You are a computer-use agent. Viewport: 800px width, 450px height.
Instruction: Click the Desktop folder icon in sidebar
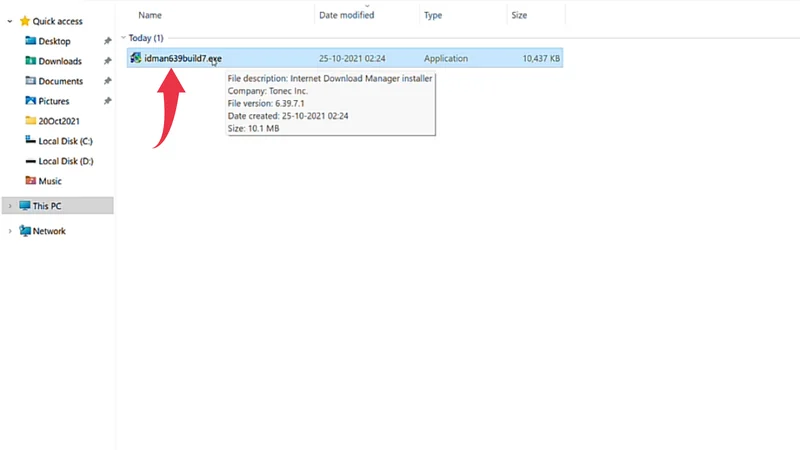coord(30,41)
